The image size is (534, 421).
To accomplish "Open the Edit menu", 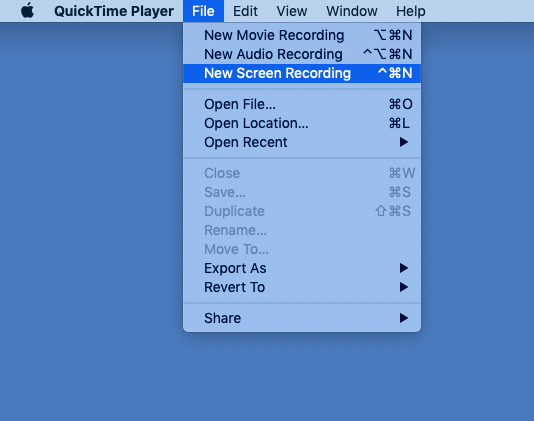I will tap(245, 11).
